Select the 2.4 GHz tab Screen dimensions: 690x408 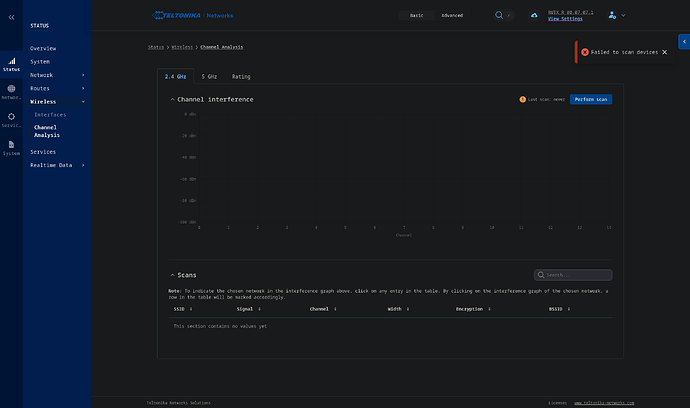pyautogui.click(x=175, y=77)
